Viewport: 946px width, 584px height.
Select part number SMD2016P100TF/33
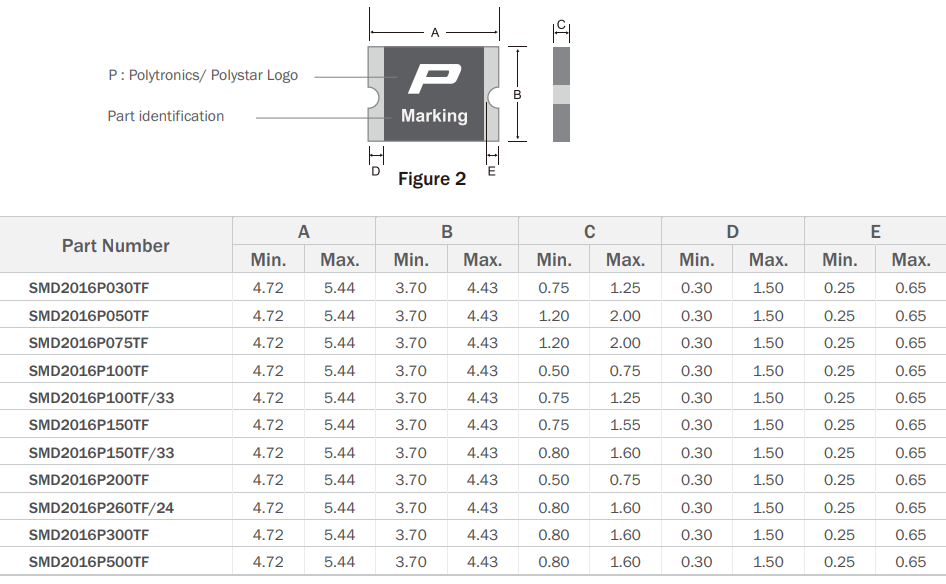[101, 398]
